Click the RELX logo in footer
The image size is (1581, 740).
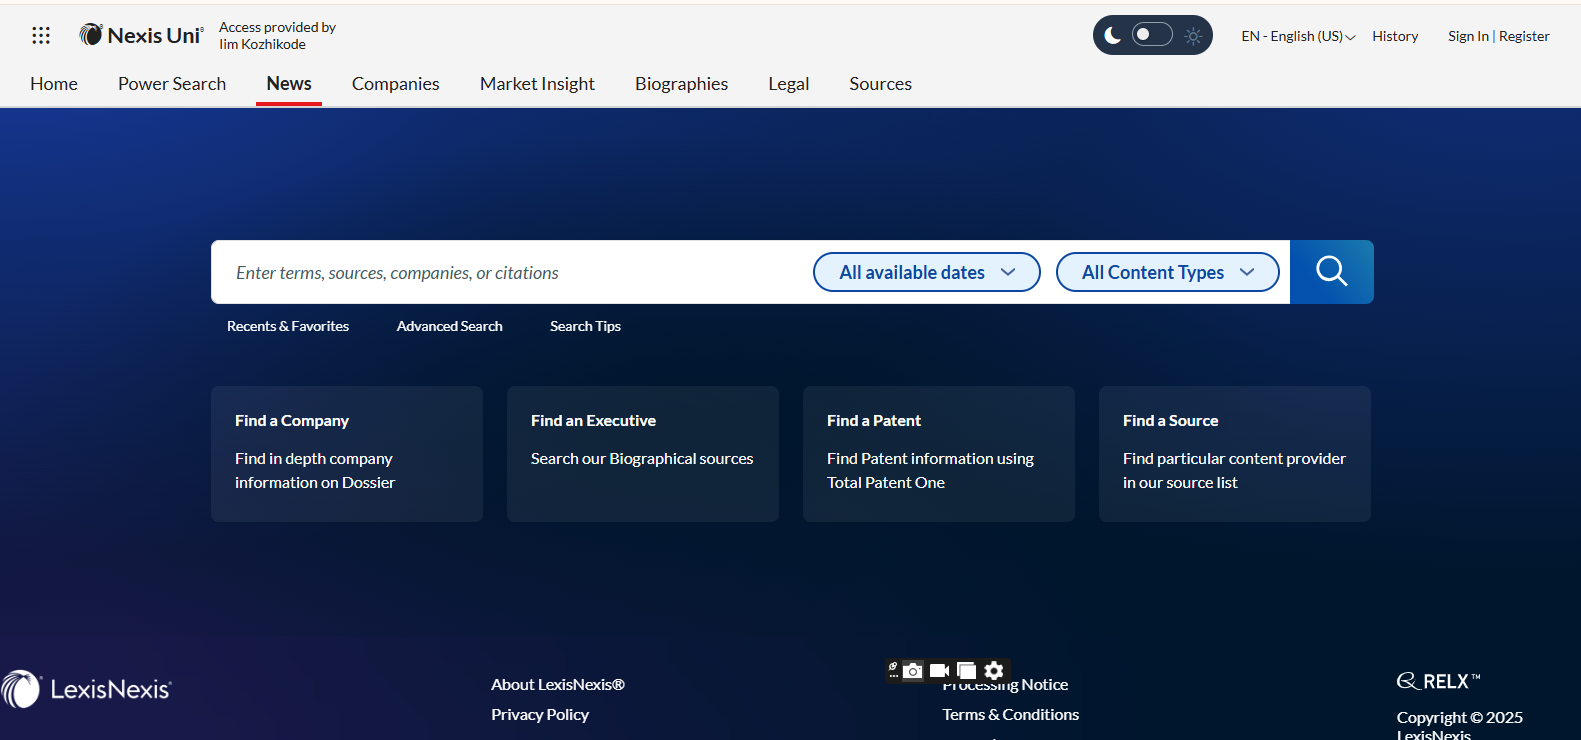point(1438,681)
